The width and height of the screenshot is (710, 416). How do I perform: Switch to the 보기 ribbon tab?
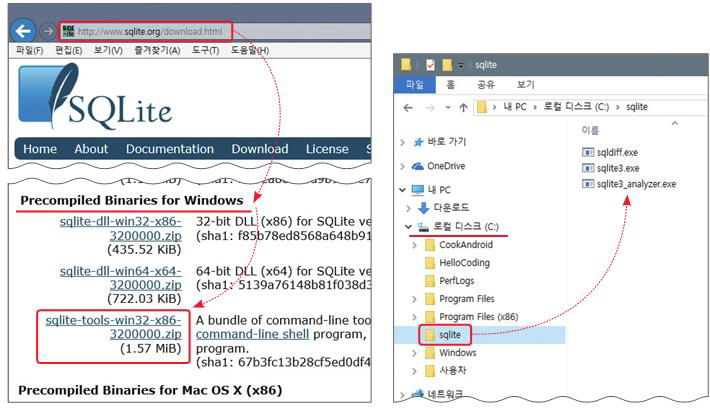526,85
